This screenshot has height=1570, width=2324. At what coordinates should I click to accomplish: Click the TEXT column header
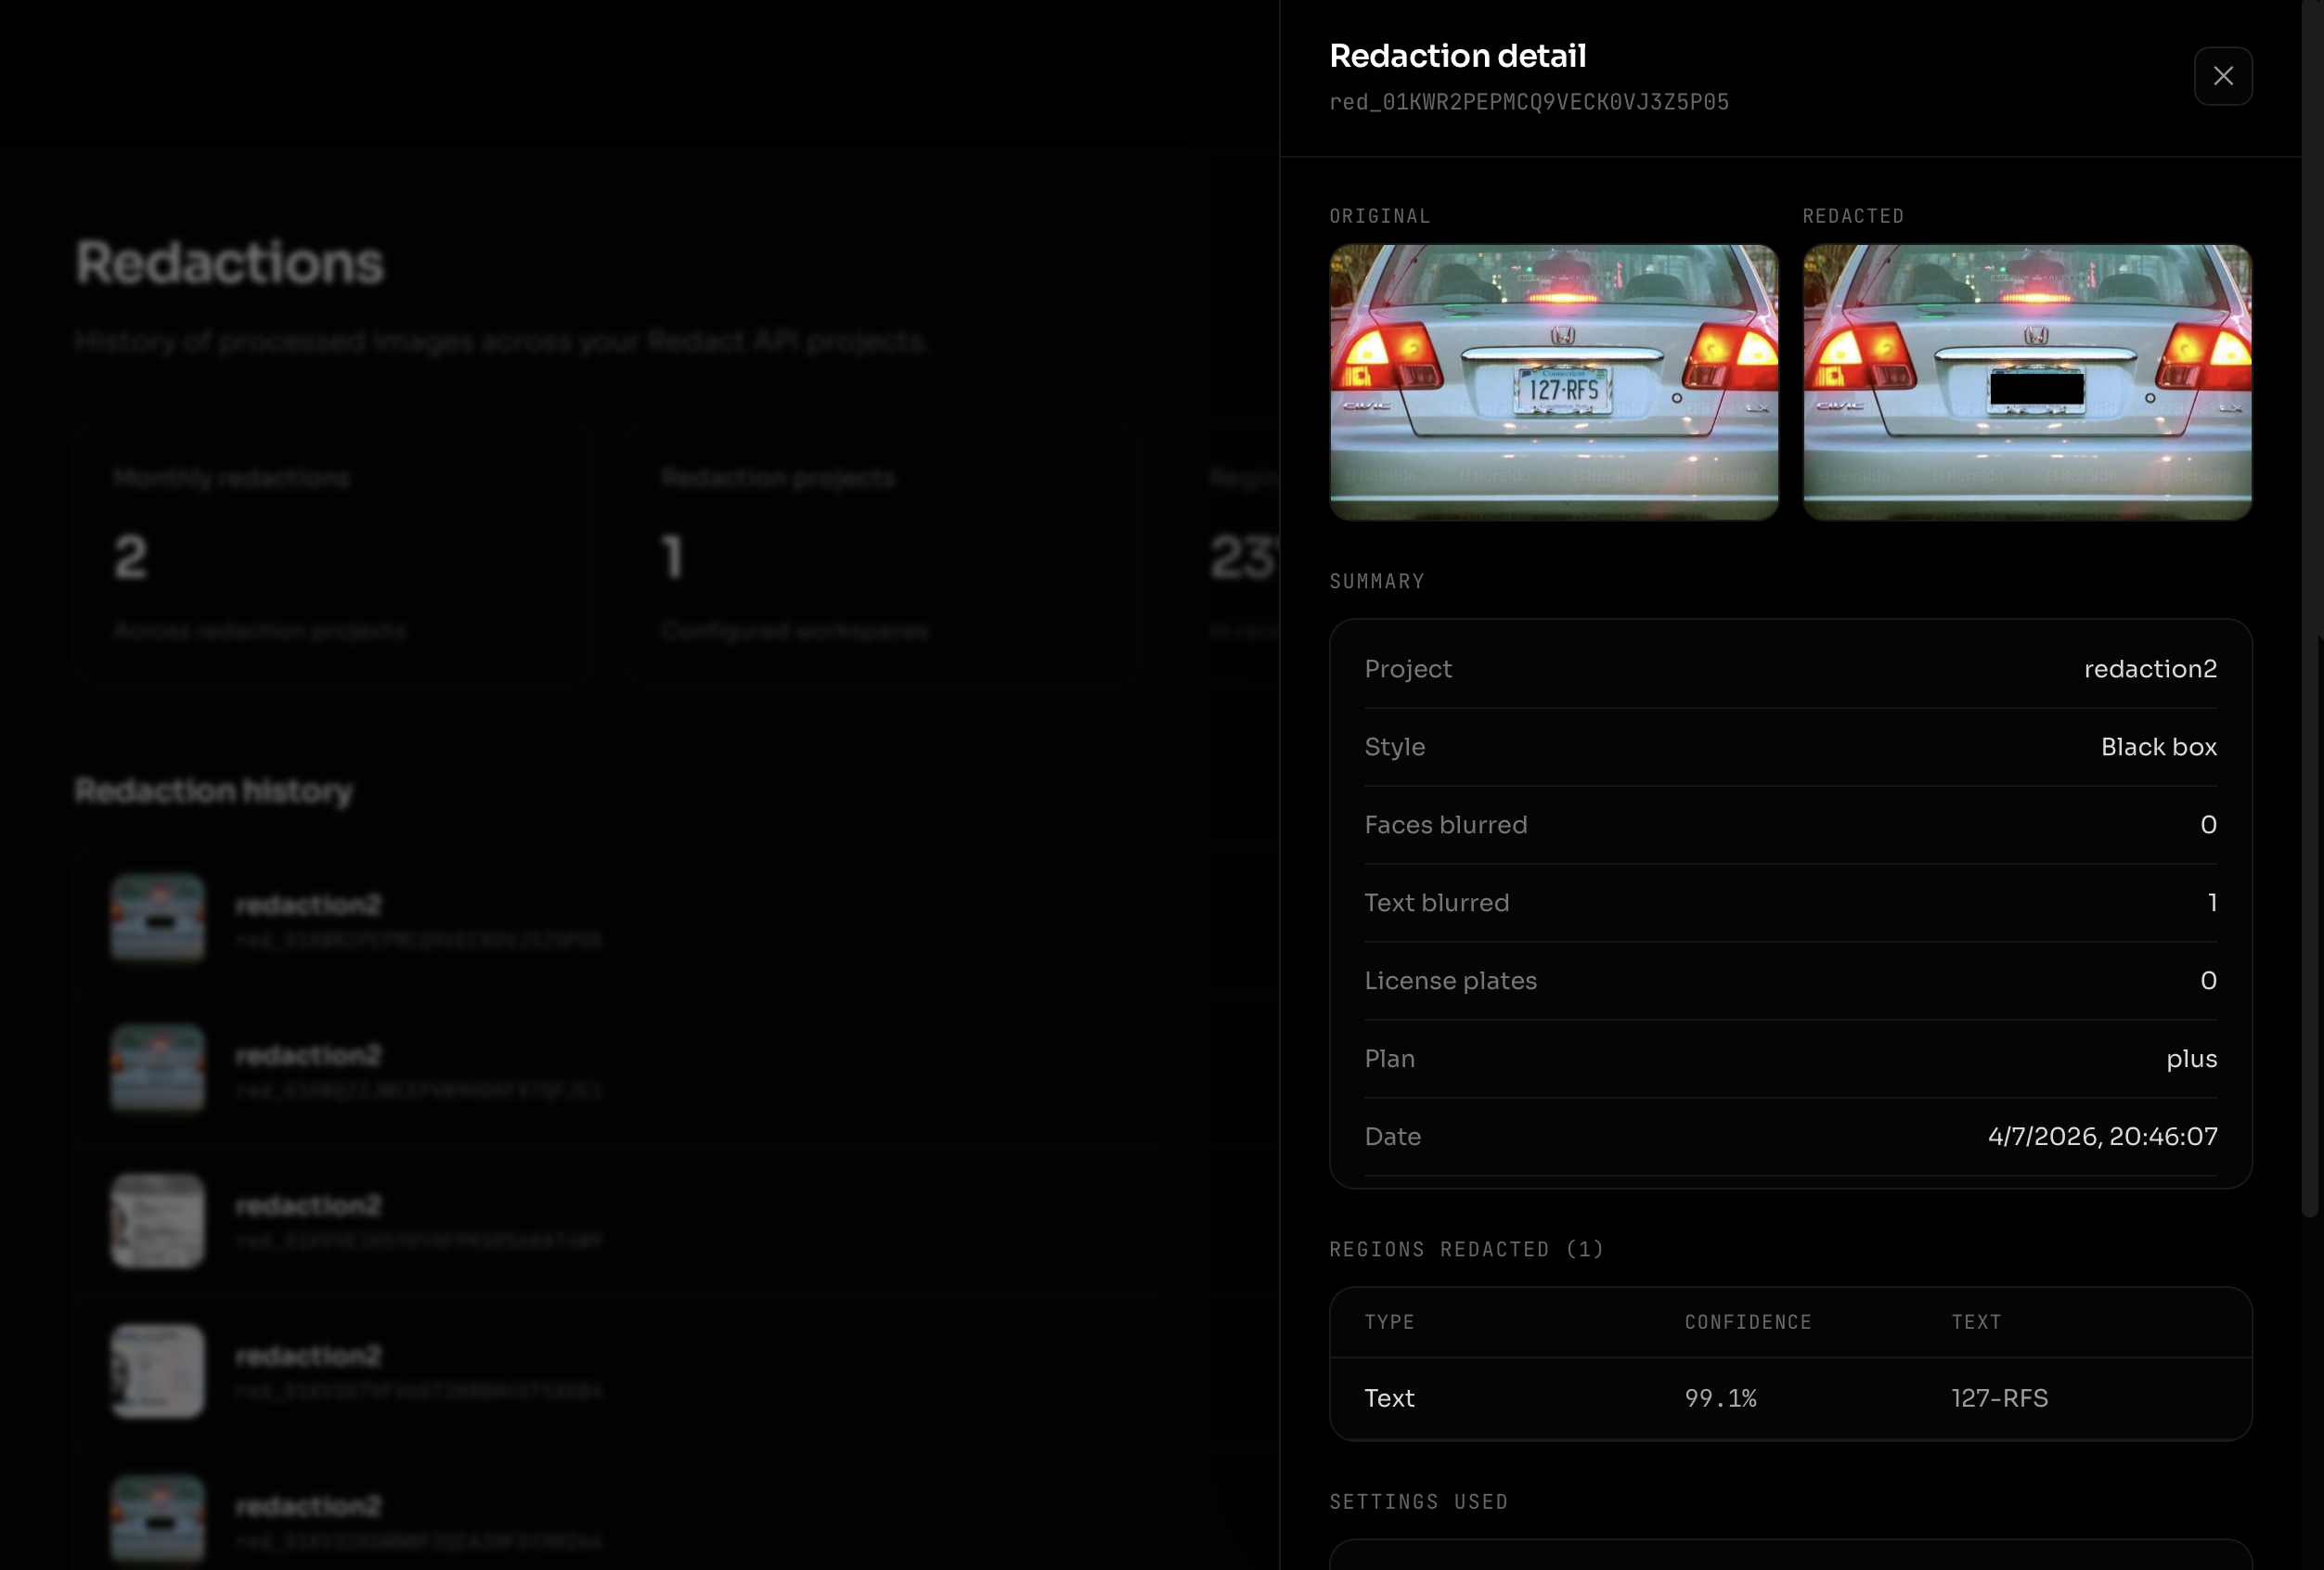(1976, 1322)
